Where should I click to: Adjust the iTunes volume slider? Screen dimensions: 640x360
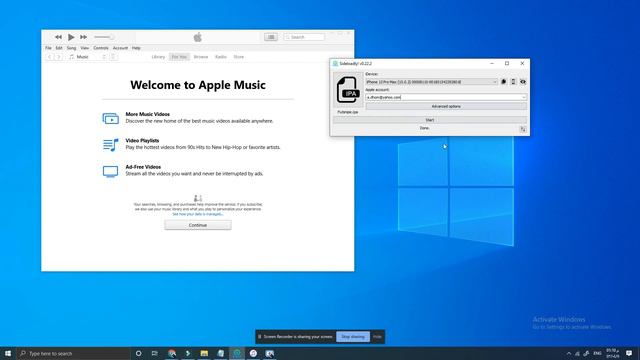pos(104,37)
